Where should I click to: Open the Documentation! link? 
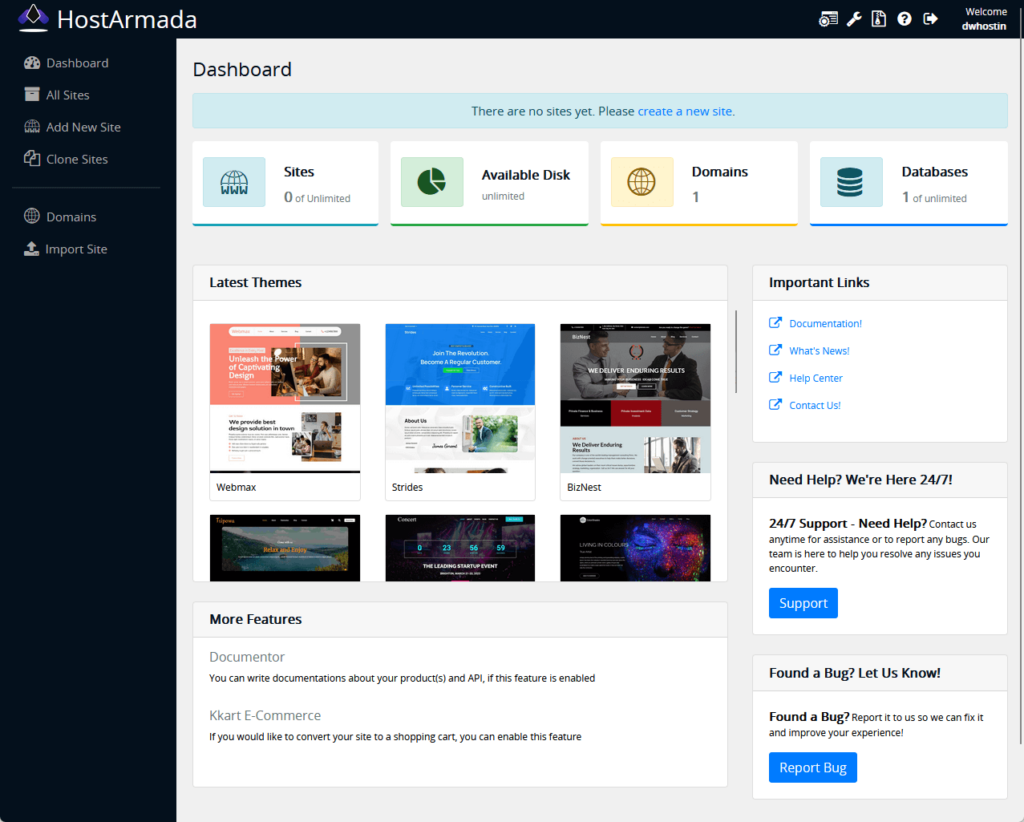(x=825, y=323)
